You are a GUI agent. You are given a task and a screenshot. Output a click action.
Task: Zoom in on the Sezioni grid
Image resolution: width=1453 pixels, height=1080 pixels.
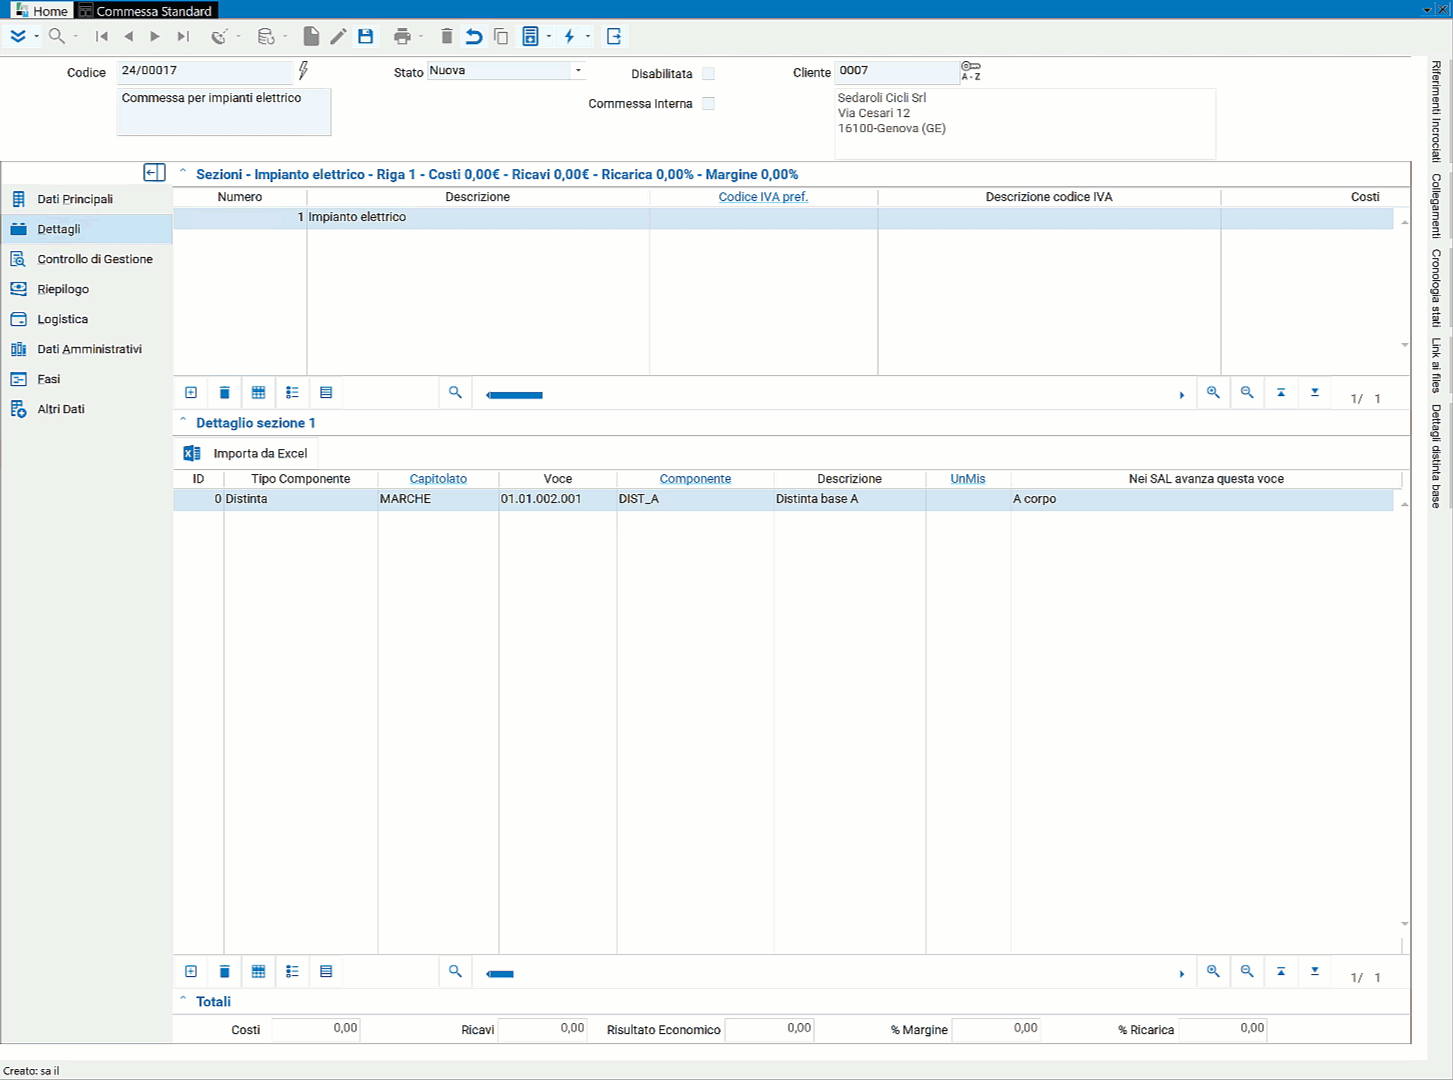pos(1213,393)
